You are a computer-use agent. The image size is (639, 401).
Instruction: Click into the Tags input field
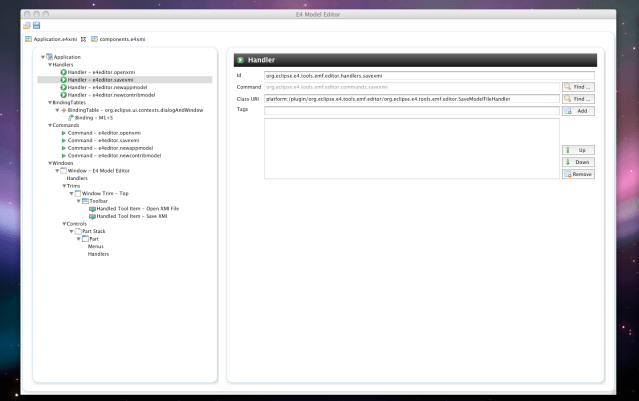coord(410,111)
